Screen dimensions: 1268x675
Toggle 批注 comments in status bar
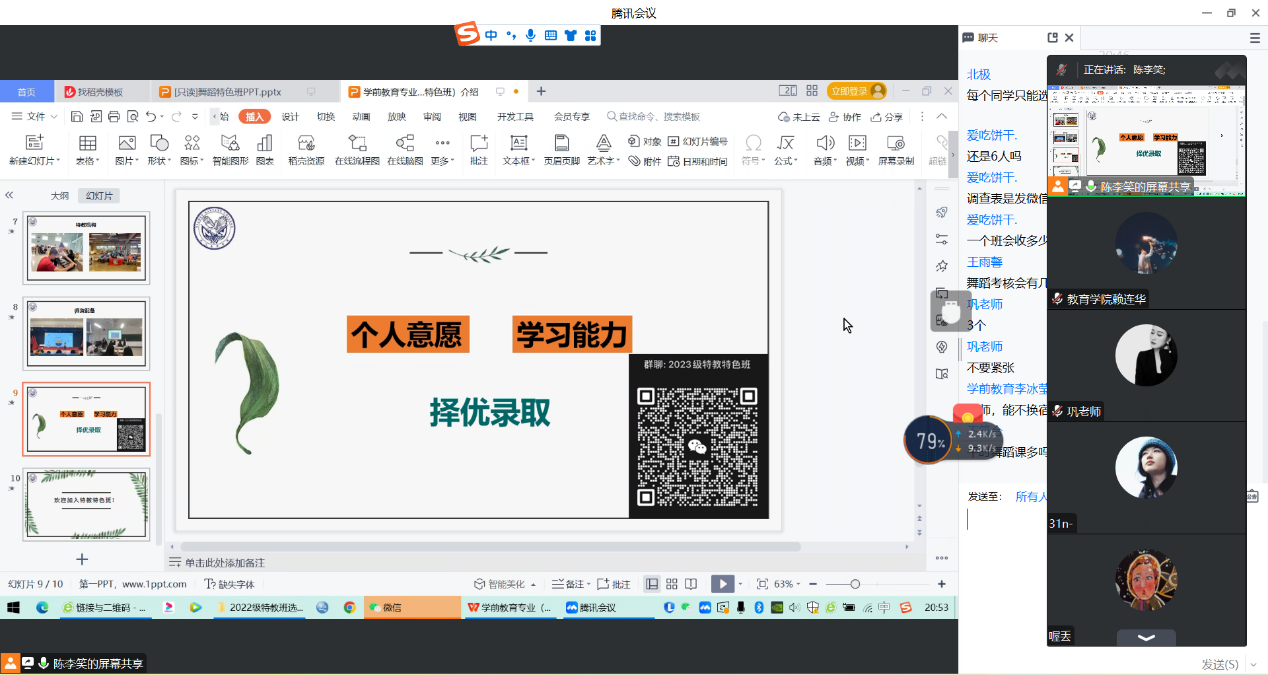(614, 584)
